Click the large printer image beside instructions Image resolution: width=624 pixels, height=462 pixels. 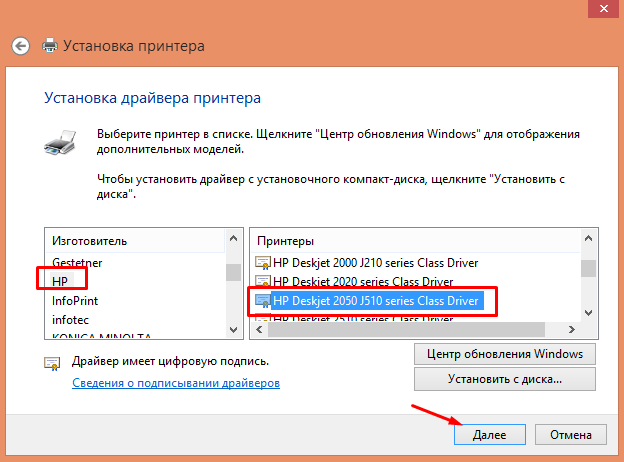coord(60,142)
